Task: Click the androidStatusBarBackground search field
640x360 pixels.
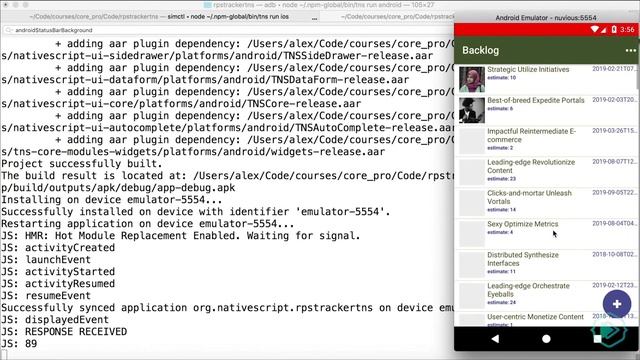Action: pos(229,30)
